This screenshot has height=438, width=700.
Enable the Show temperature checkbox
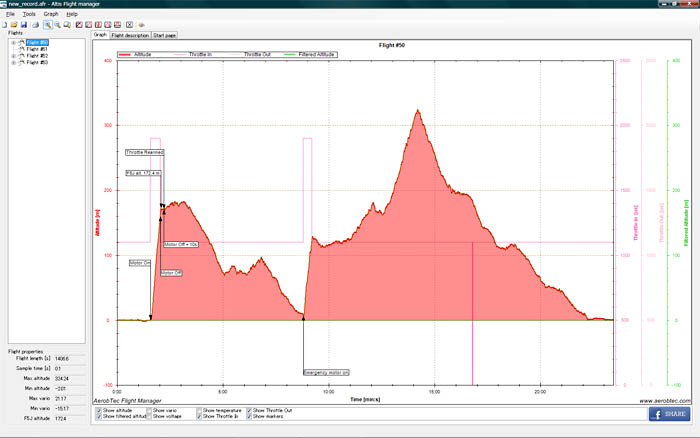point(199,410)
